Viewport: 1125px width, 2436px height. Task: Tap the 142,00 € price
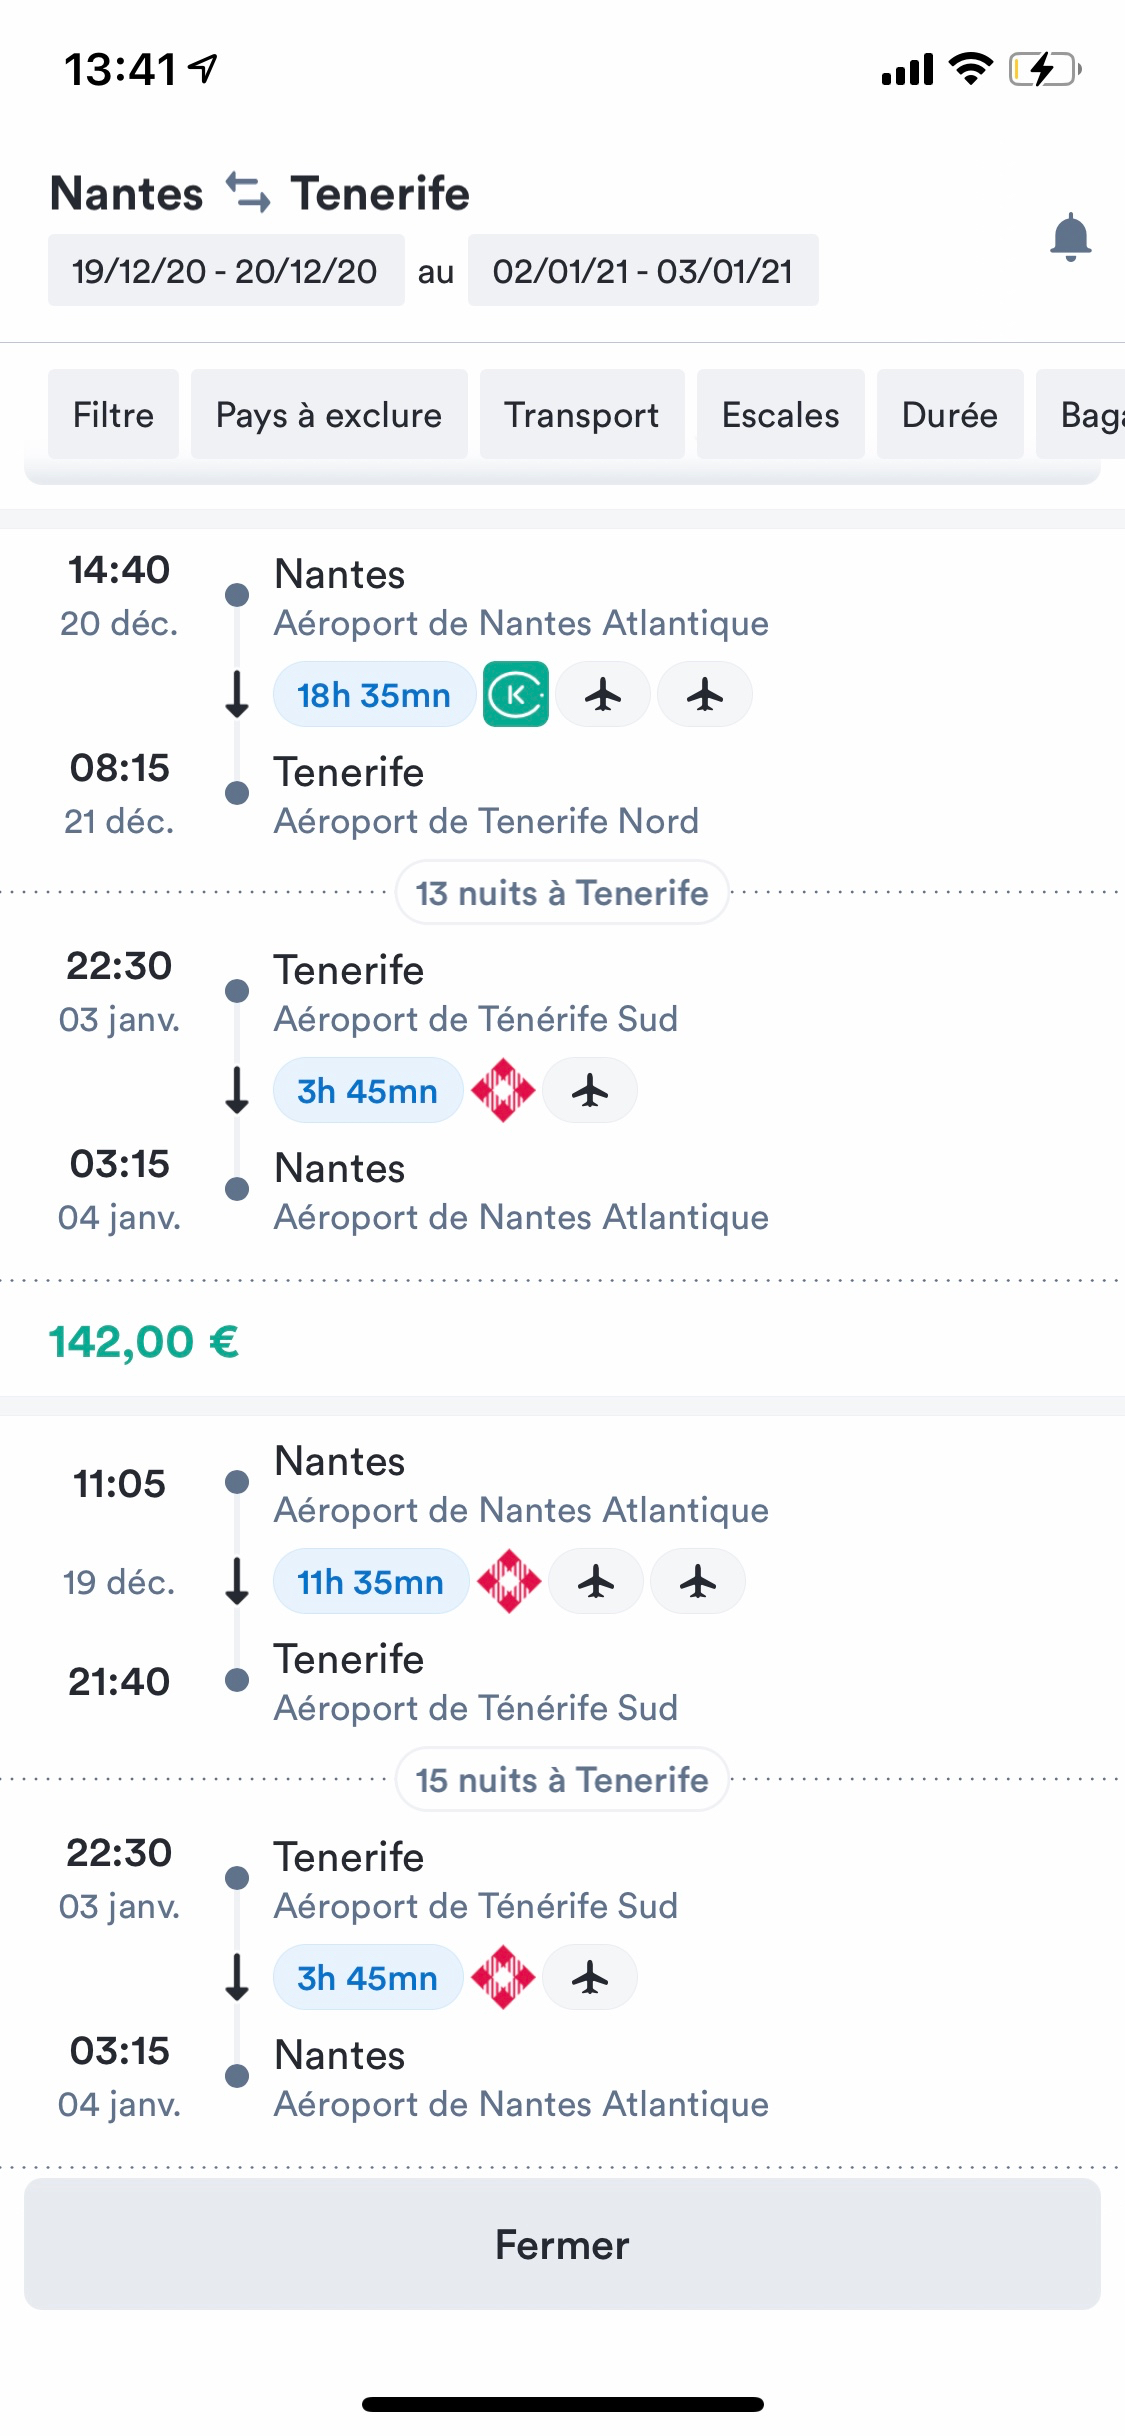[144, 1341]
